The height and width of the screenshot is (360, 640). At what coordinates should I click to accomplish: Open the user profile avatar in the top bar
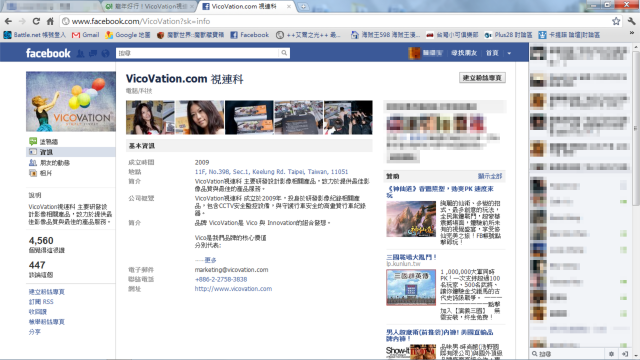(x=414, y=53)
